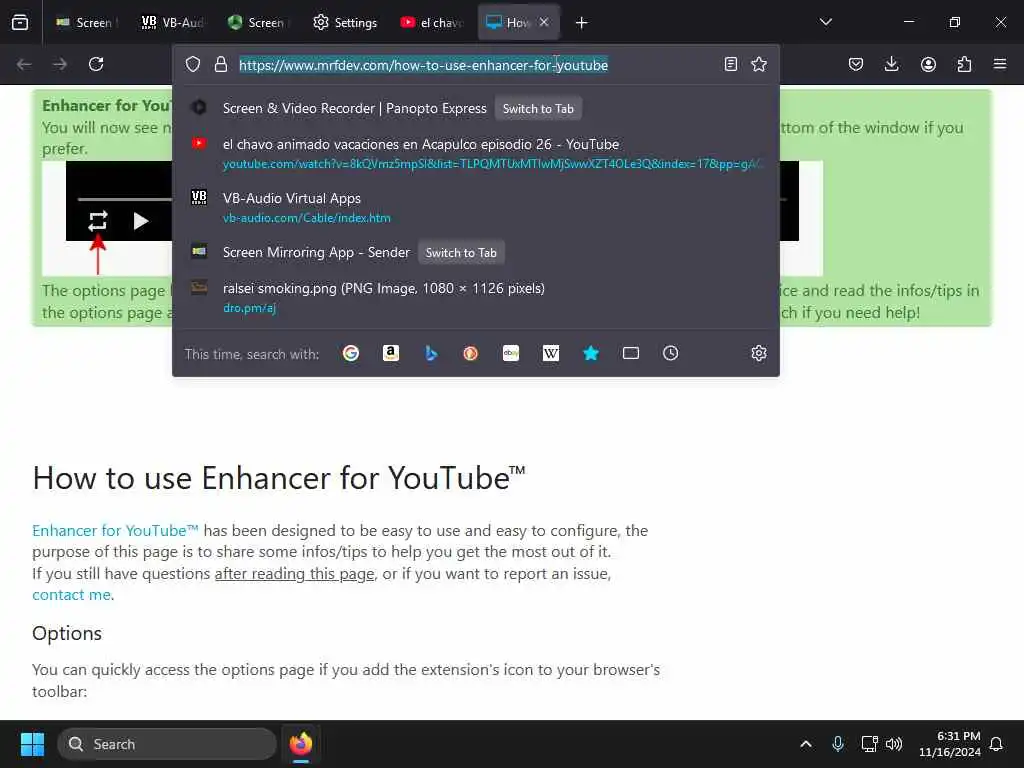Search open tabs icon
1024x768 pixels.
tap(631, 353)
